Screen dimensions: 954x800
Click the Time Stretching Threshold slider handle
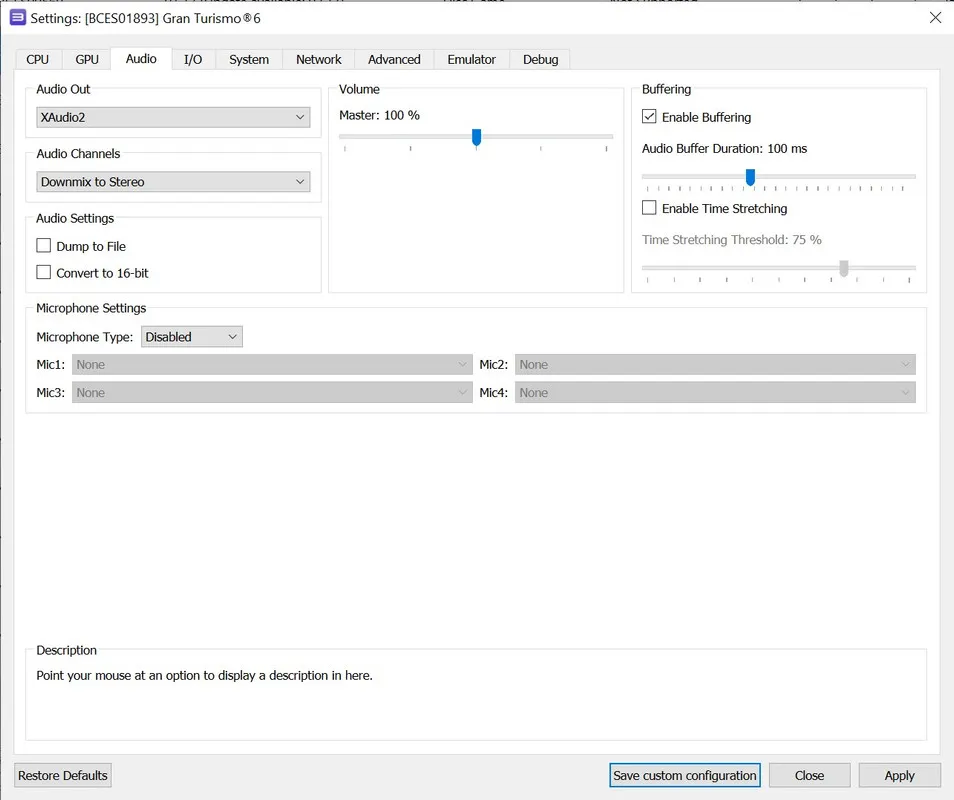[844, 268]
